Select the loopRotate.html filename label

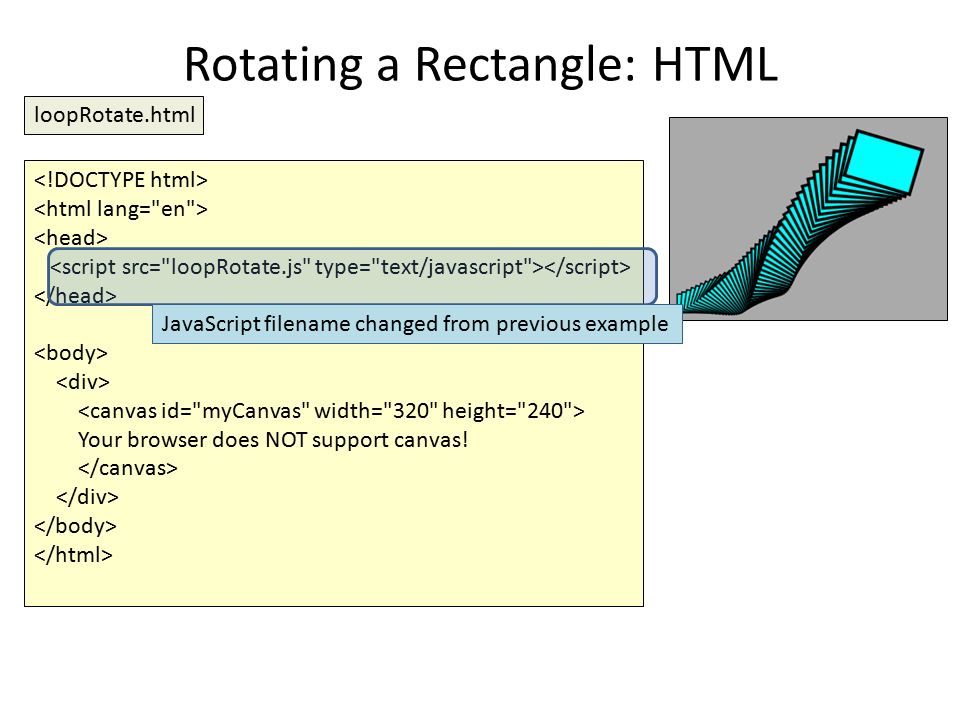pyautogui.click(x=114, y=115)
